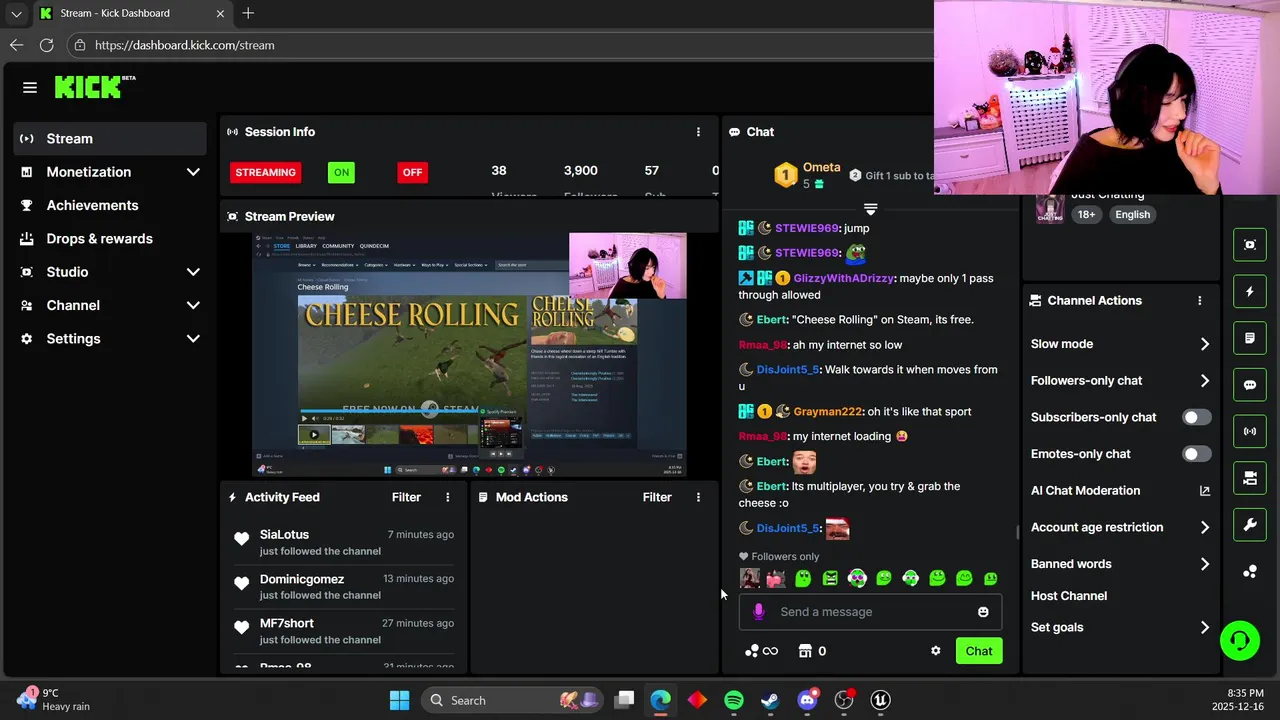The height and width of the screenshot is (720, 1280).
Task: Open Unreal Engine from the taskbar
Action: tap(881, 700)
